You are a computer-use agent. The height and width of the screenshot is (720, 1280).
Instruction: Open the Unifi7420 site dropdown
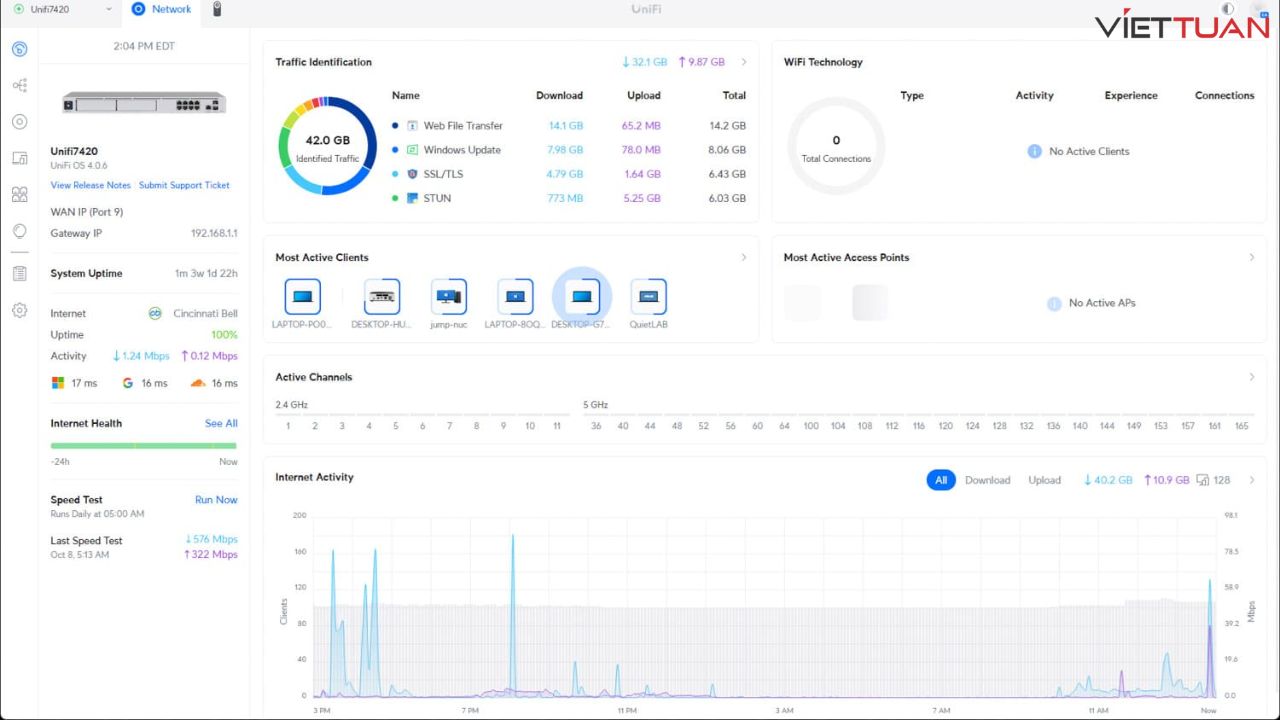[x=61, y=9]
